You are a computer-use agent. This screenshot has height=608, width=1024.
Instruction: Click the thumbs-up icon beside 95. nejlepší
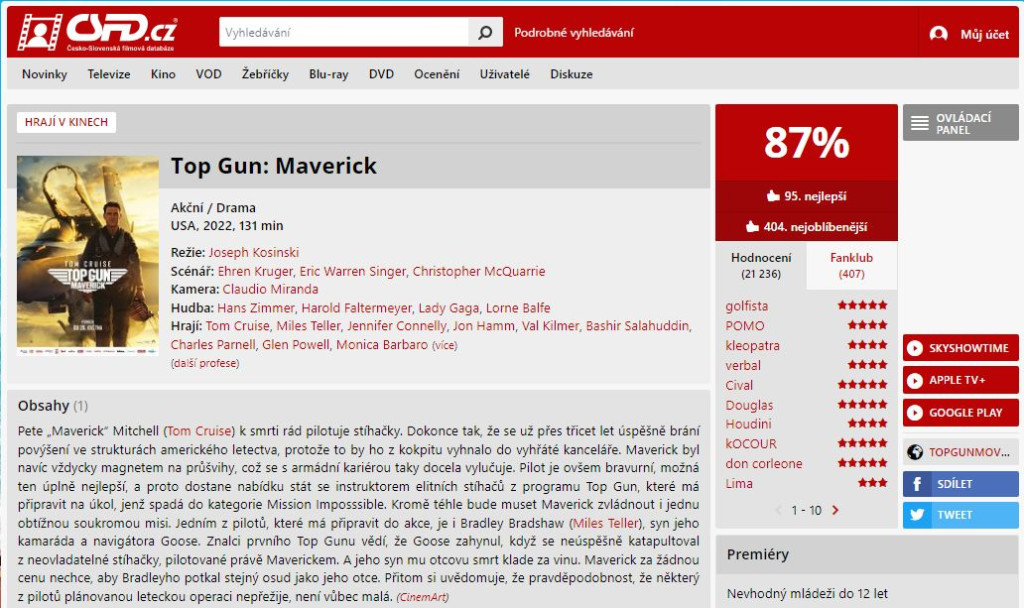pyautogui.click(x=773, y=196)
